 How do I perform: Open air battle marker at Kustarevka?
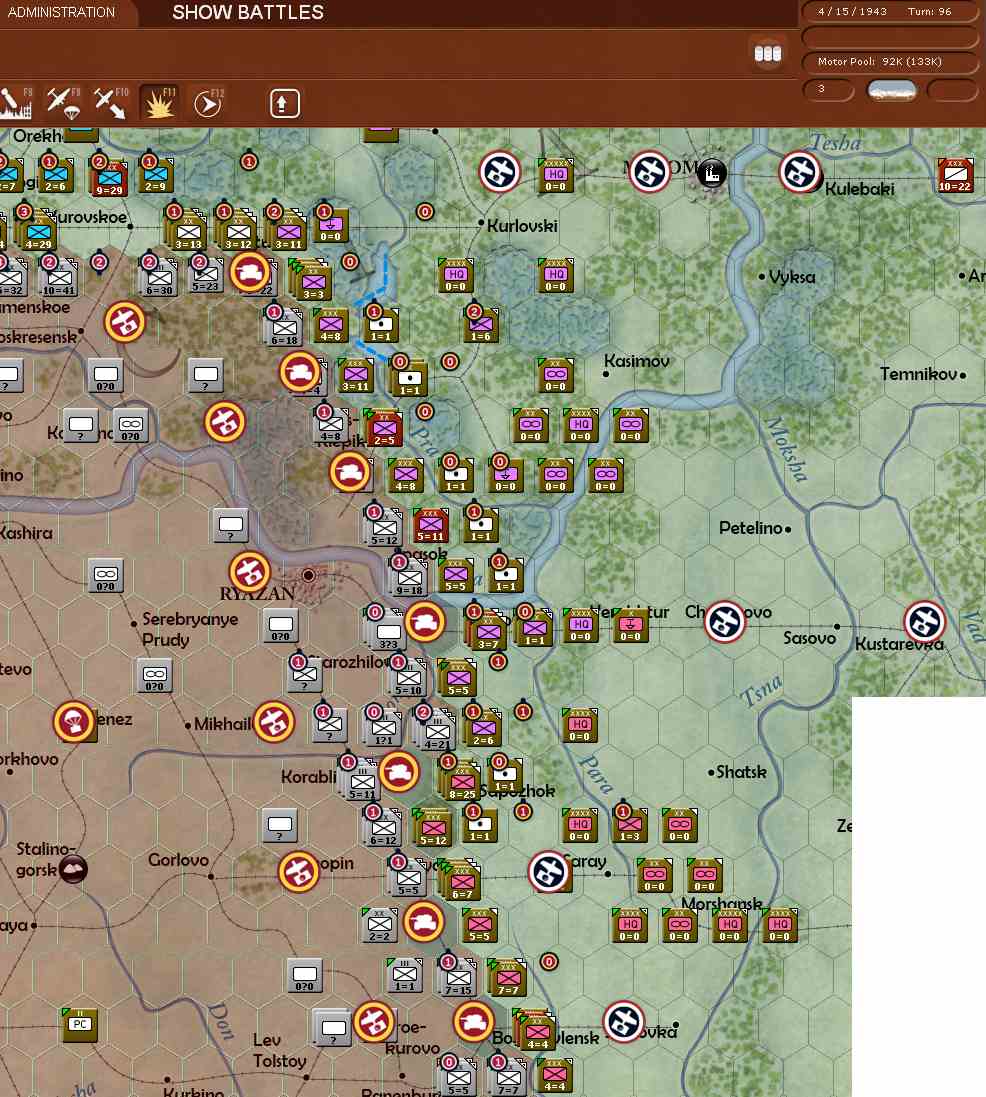[x=924, y=621]
